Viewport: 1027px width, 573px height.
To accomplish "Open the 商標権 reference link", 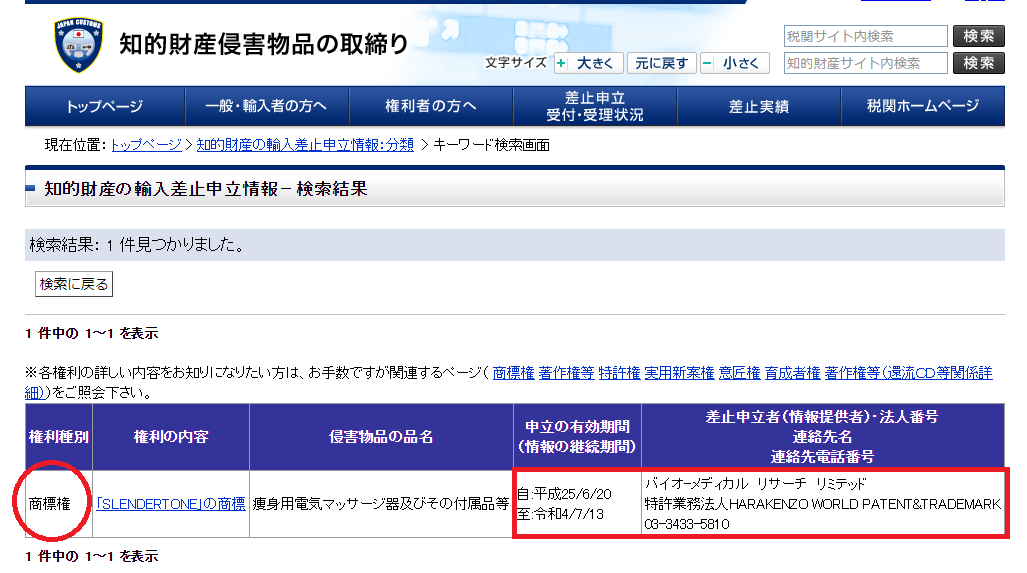I will coord(514,373).
